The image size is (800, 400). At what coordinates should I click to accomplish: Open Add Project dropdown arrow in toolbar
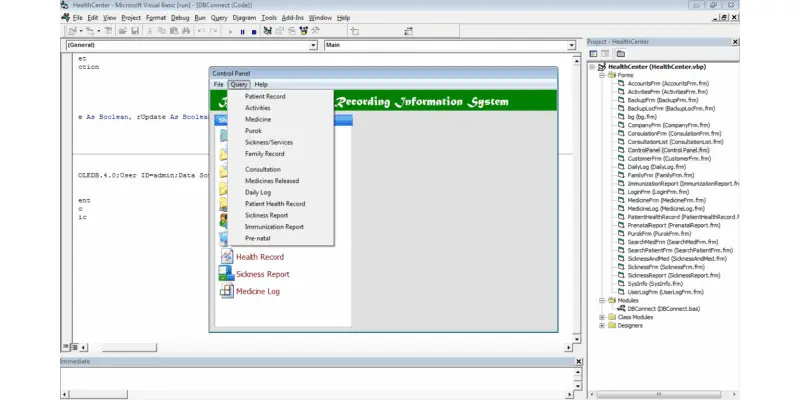[81, 31]
